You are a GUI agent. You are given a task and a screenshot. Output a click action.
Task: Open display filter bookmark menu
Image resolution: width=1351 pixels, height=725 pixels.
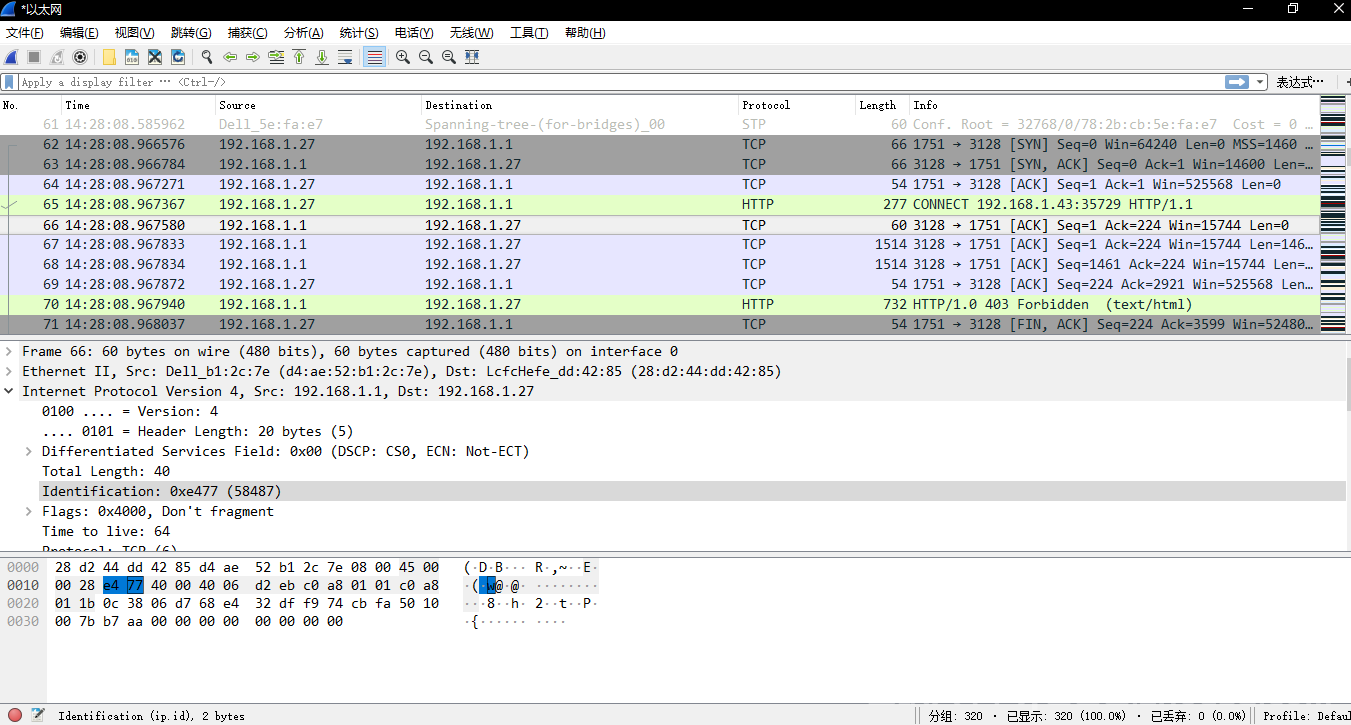coord(10,82)
